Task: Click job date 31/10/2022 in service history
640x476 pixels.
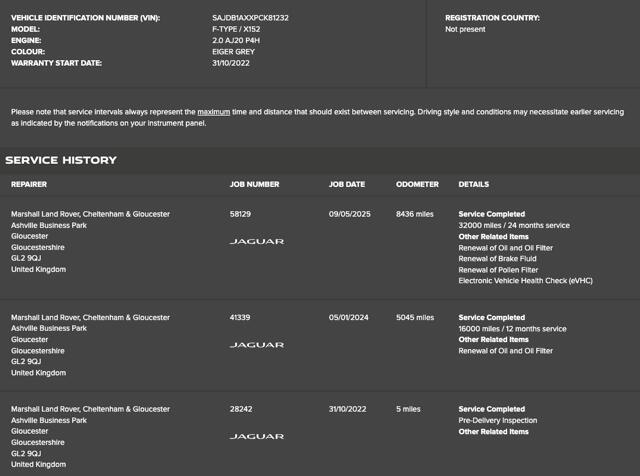Action: point(347,409)
